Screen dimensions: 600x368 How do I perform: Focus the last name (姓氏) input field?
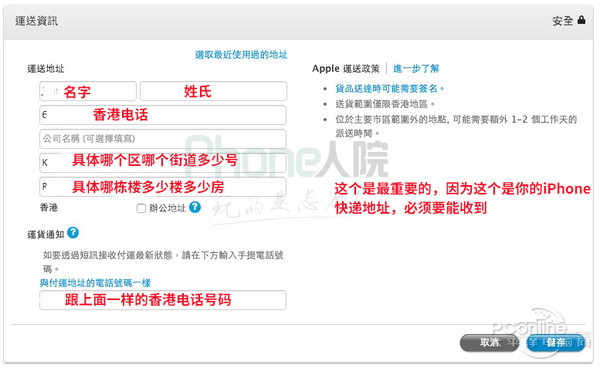coord(214,91)
